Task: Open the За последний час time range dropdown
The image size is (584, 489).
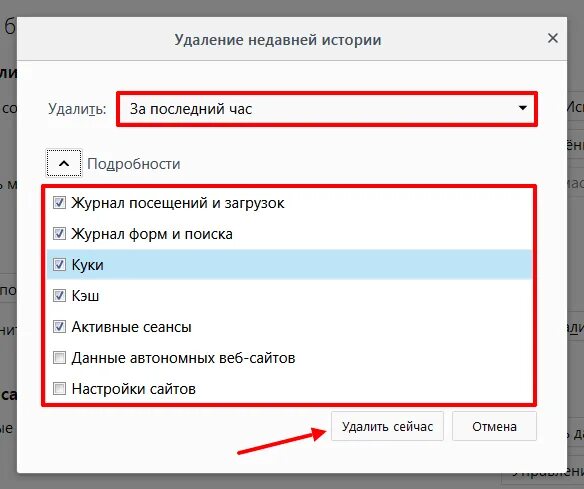Action: (327, 109)
